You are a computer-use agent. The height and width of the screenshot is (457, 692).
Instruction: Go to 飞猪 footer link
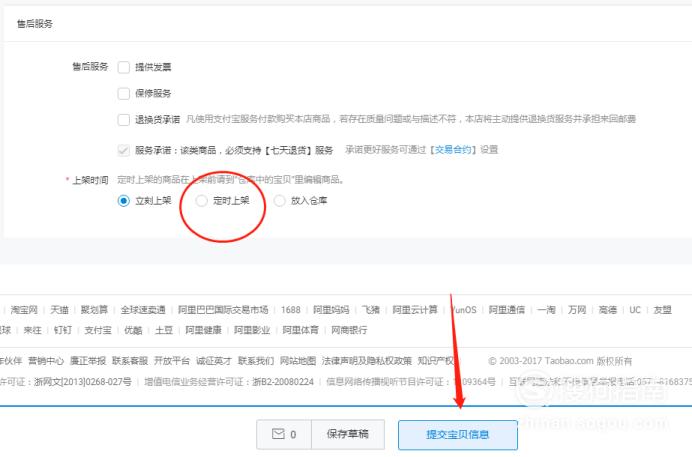(x=371, y=310)
